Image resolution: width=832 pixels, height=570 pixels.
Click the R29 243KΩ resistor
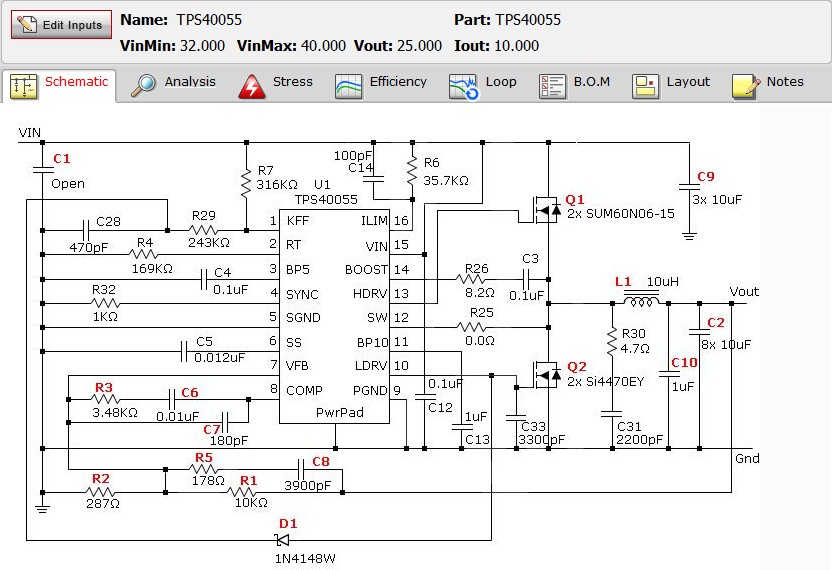point(203,230)
